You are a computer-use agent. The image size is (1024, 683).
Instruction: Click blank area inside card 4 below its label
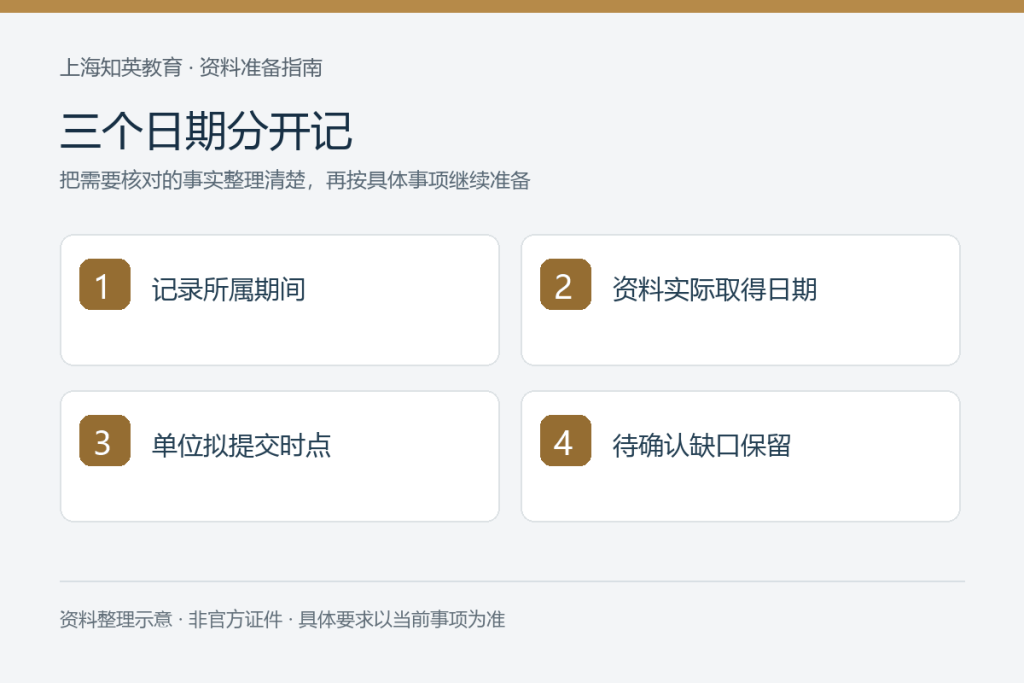(741, 494)
